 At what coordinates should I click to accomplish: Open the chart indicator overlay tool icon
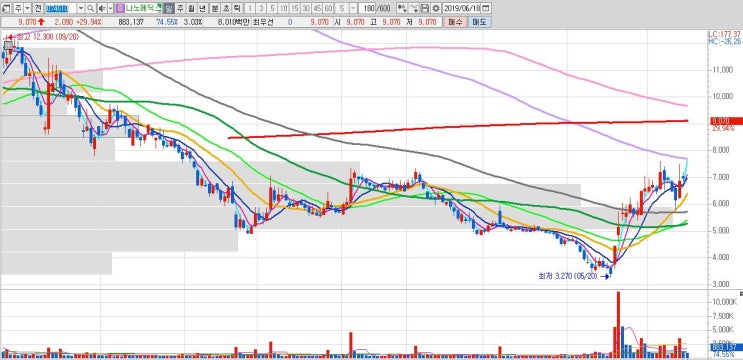[x=402, y=9]
